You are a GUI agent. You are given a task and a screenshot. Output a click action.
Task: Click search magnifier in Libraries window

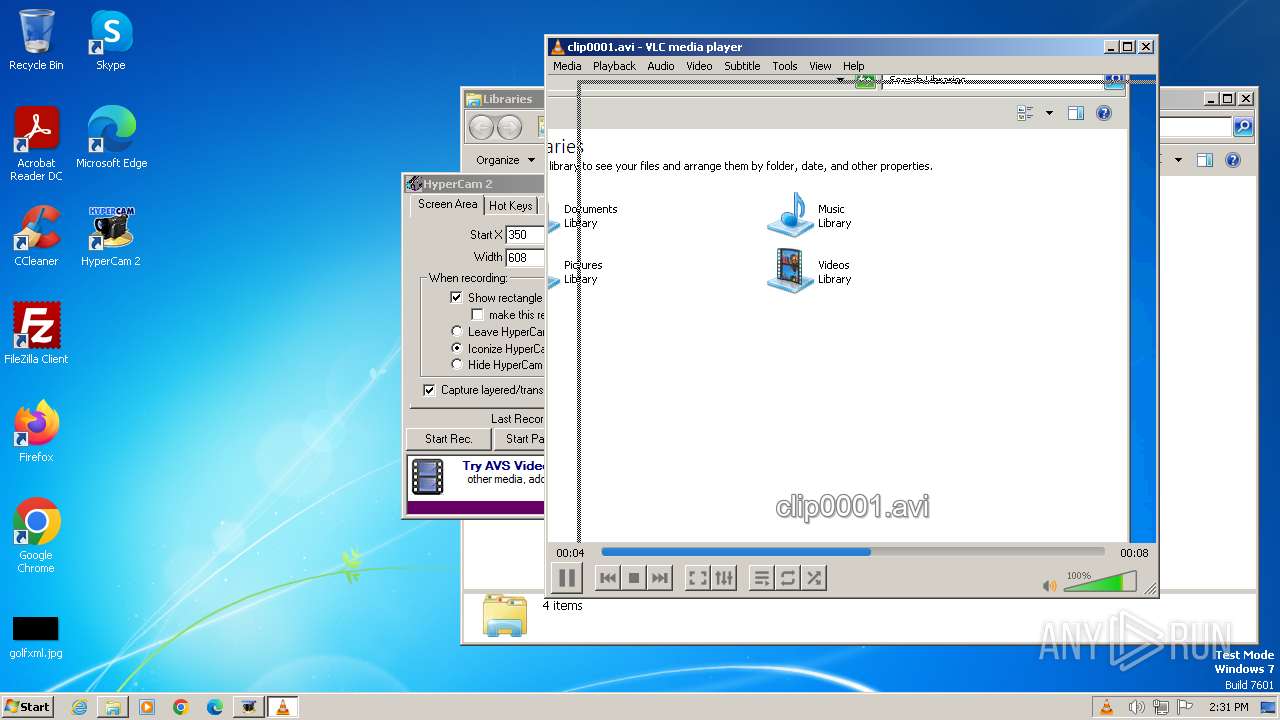(1243, 127)
